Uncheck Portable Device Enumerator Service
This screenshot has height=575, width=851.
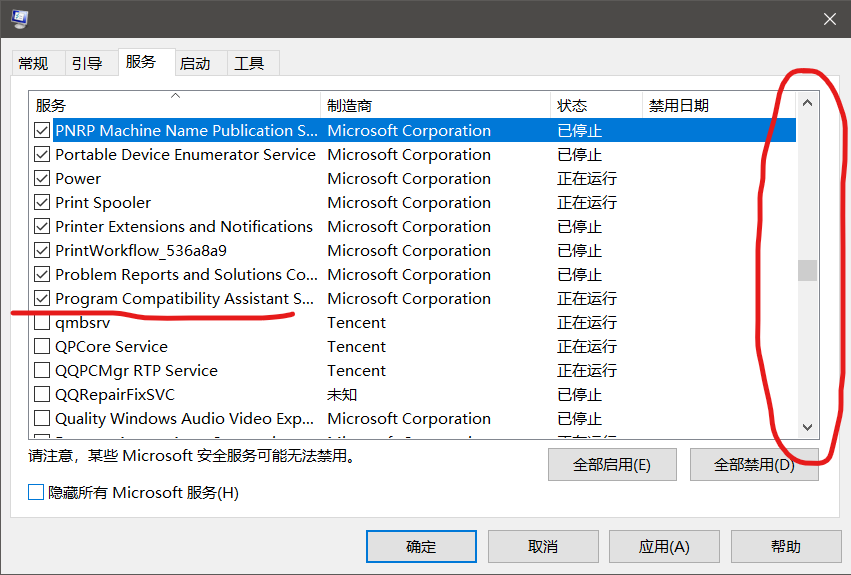tap(42, 155)
